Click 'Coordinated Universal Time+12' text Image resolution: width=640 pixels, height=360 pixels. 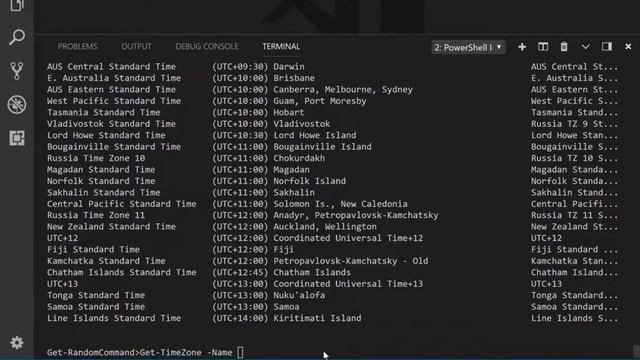348,238
